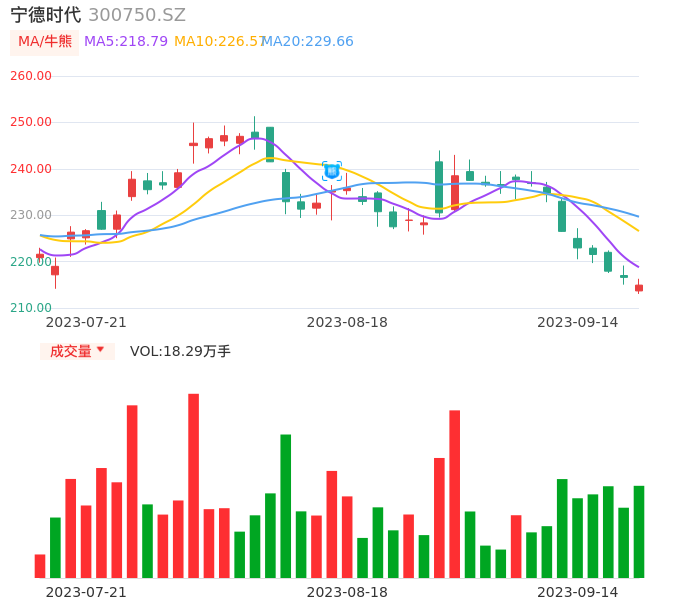
Task: Click the stock code 300750.SZ
Action: (x=137, y=15)
